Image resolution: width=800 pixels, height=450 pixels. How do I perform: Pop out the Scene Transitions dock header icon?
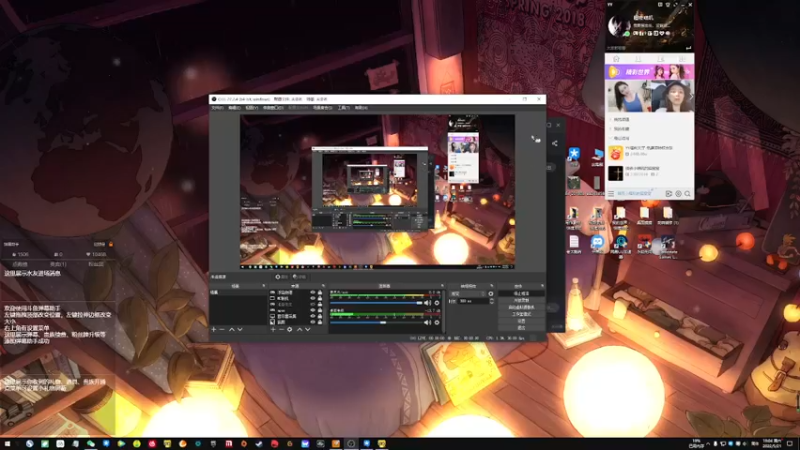pyautogui.click(x=492, y=286)
